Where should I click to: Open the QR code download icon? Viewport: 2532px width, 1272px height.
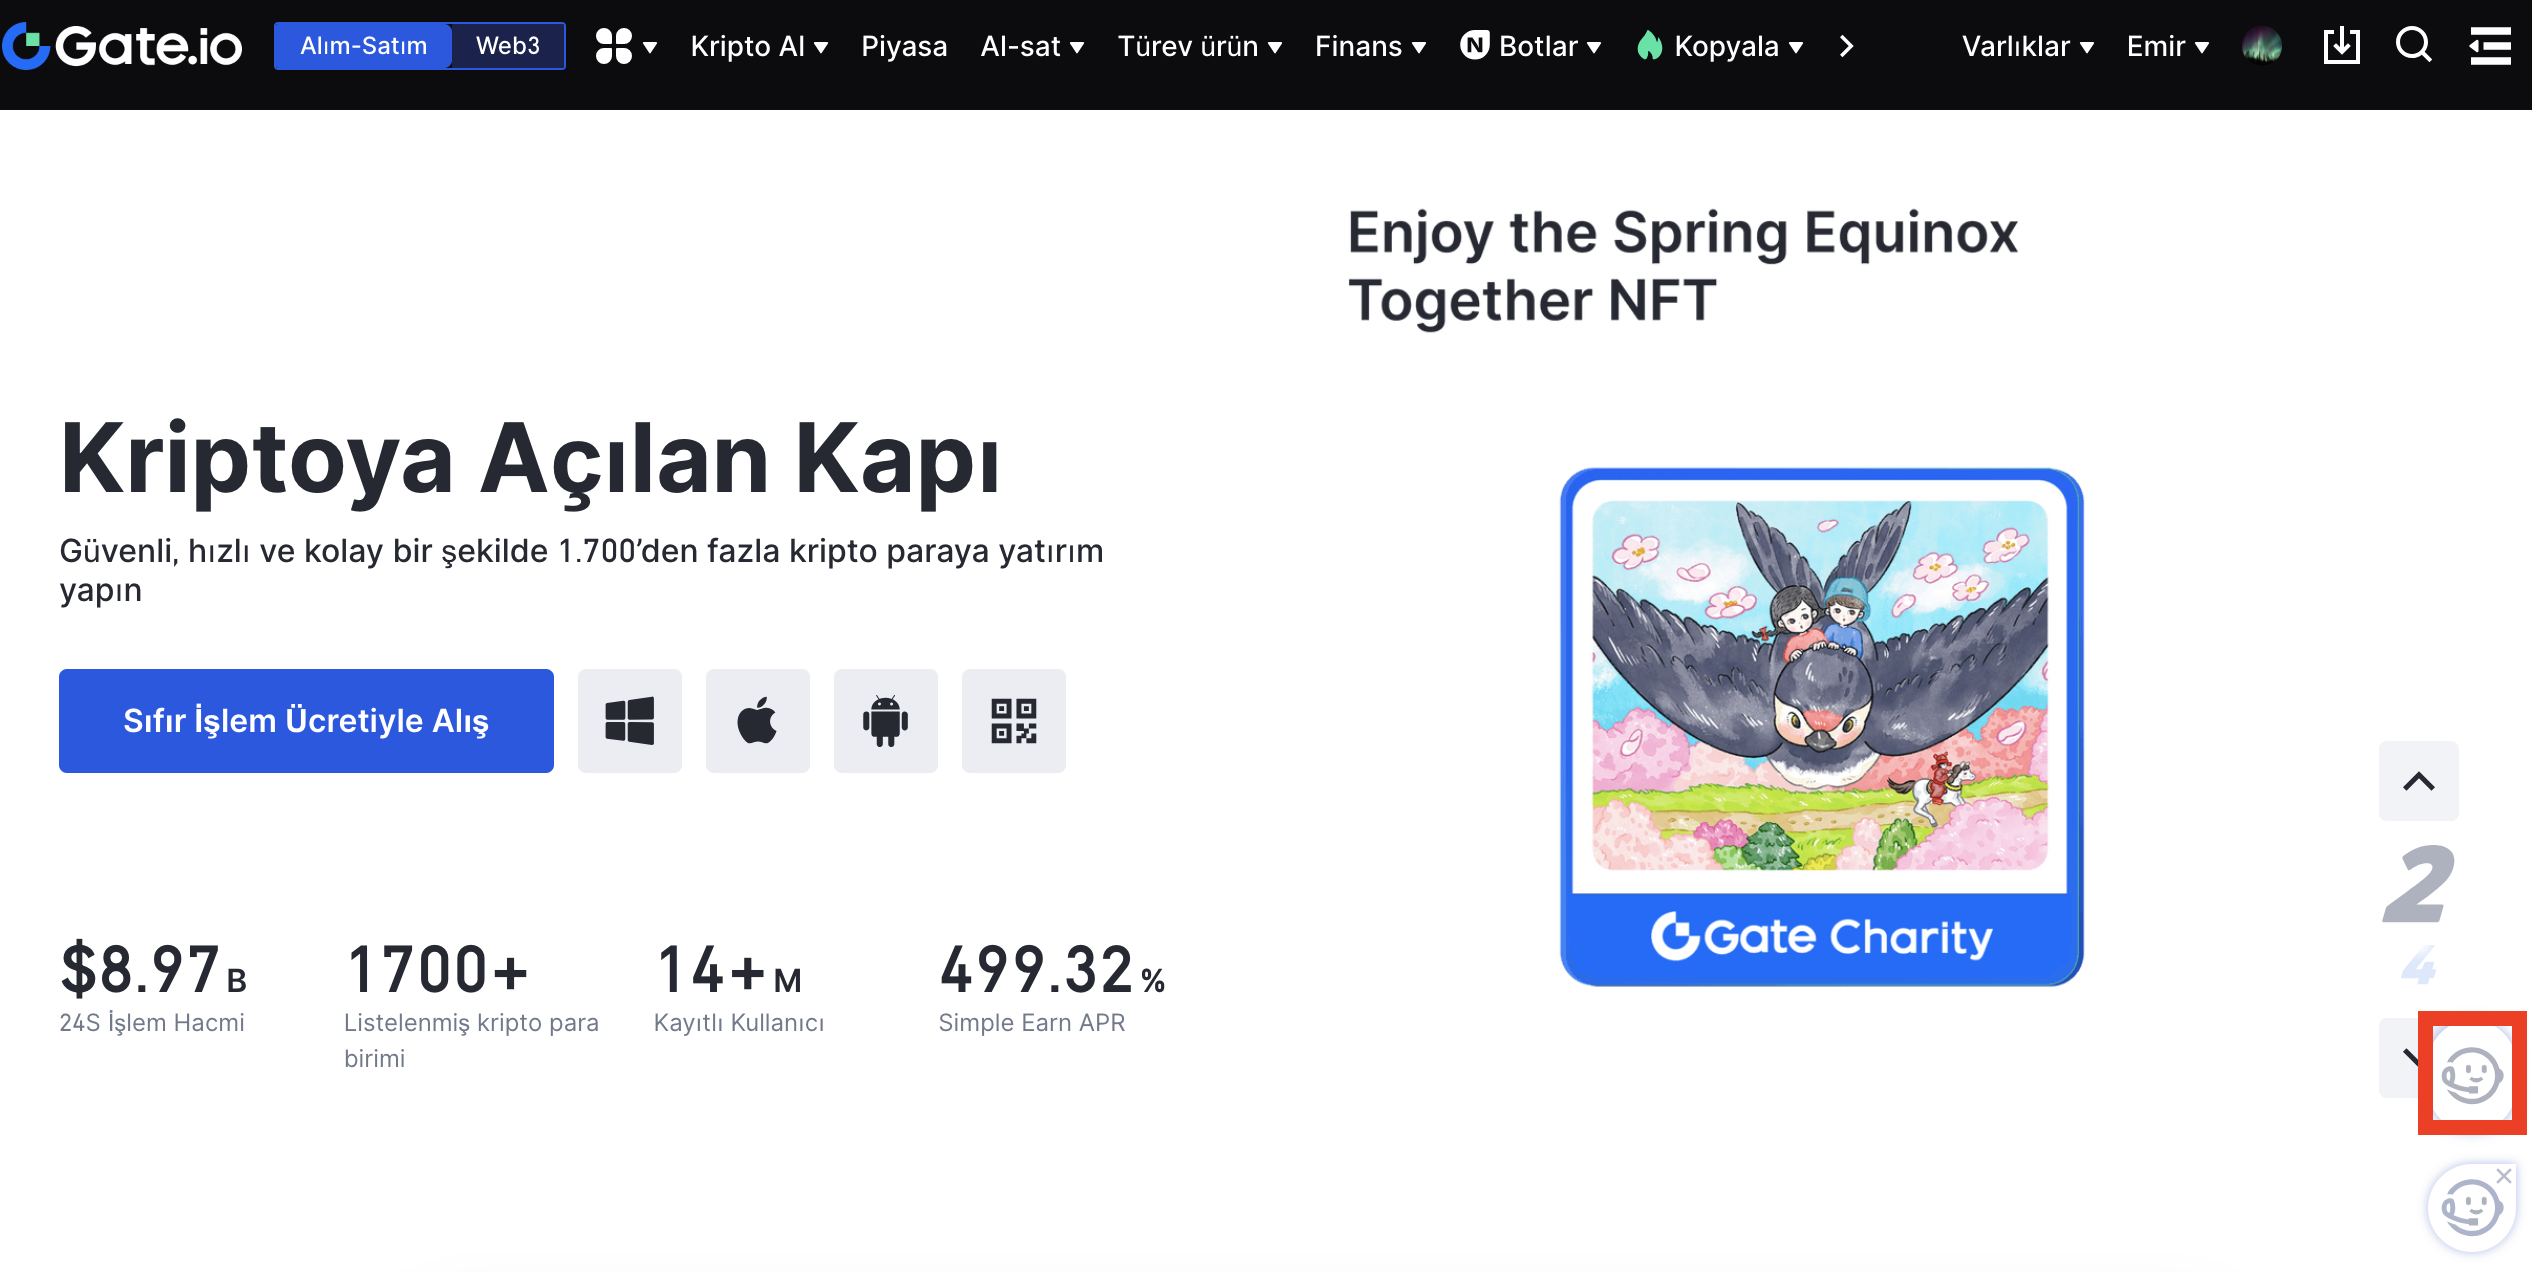pos(1013,721)
